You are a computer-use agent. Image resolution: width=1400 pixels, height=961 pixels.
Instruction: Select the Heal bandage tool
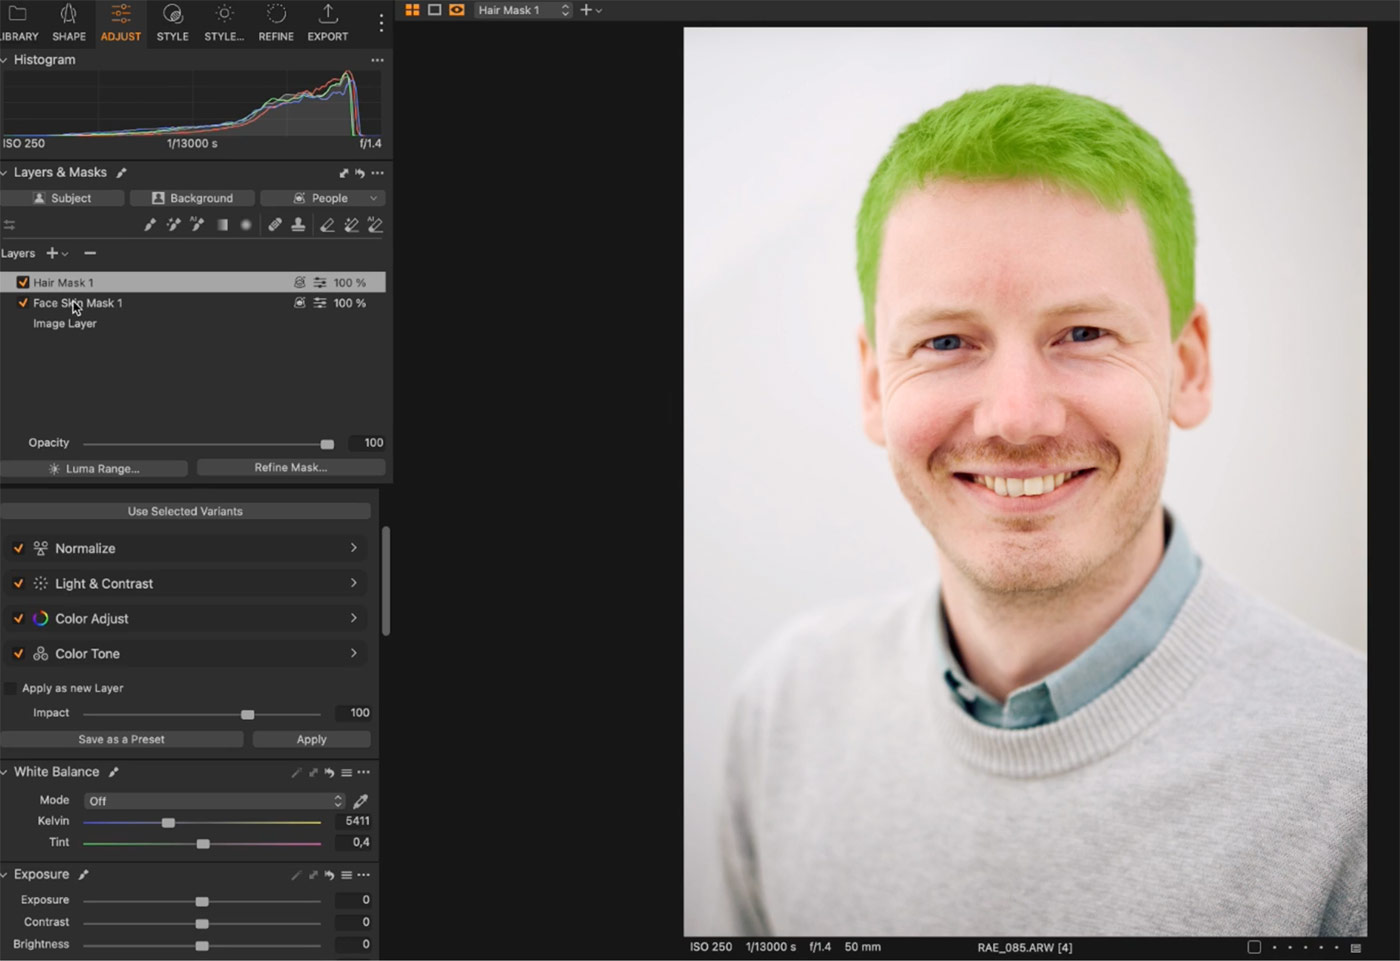275,225
